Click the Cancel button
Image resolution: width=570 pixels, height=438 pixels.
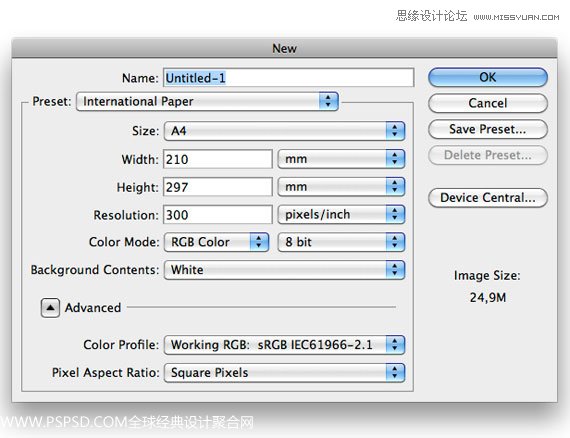[x=487, y=103]
